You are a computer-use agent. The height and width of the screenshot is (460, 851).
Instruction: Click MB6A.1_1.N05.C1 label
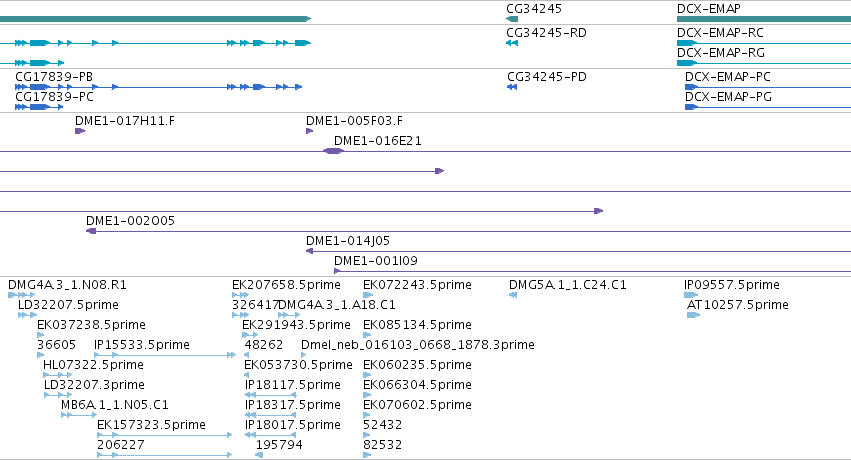(x=115, y=405)
